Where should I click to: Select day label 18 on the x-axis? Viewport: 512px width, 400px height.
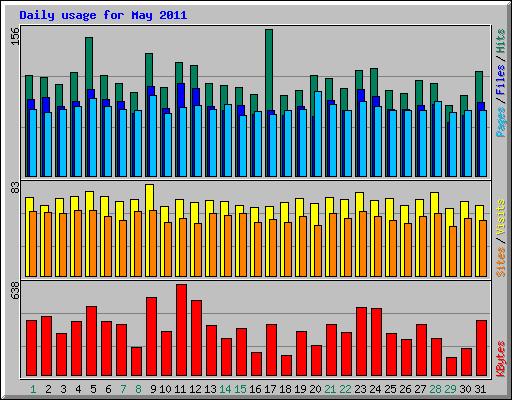click(285, 389)
